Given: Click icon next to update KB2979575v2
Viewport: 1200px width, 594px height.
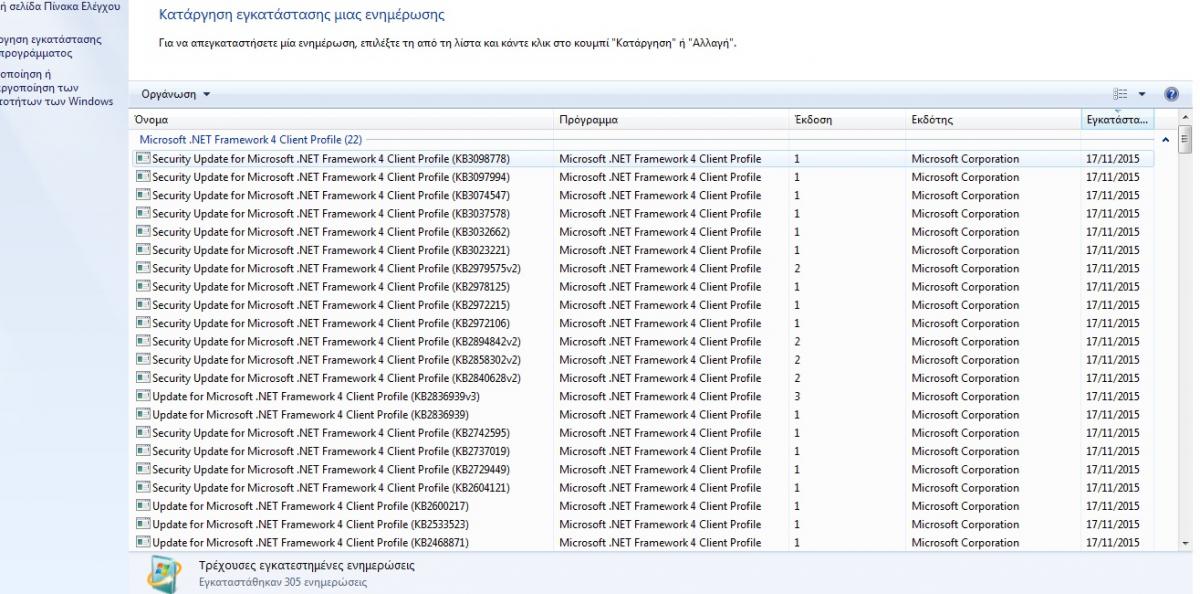Looking at the screenshot, I should (143, 269).
